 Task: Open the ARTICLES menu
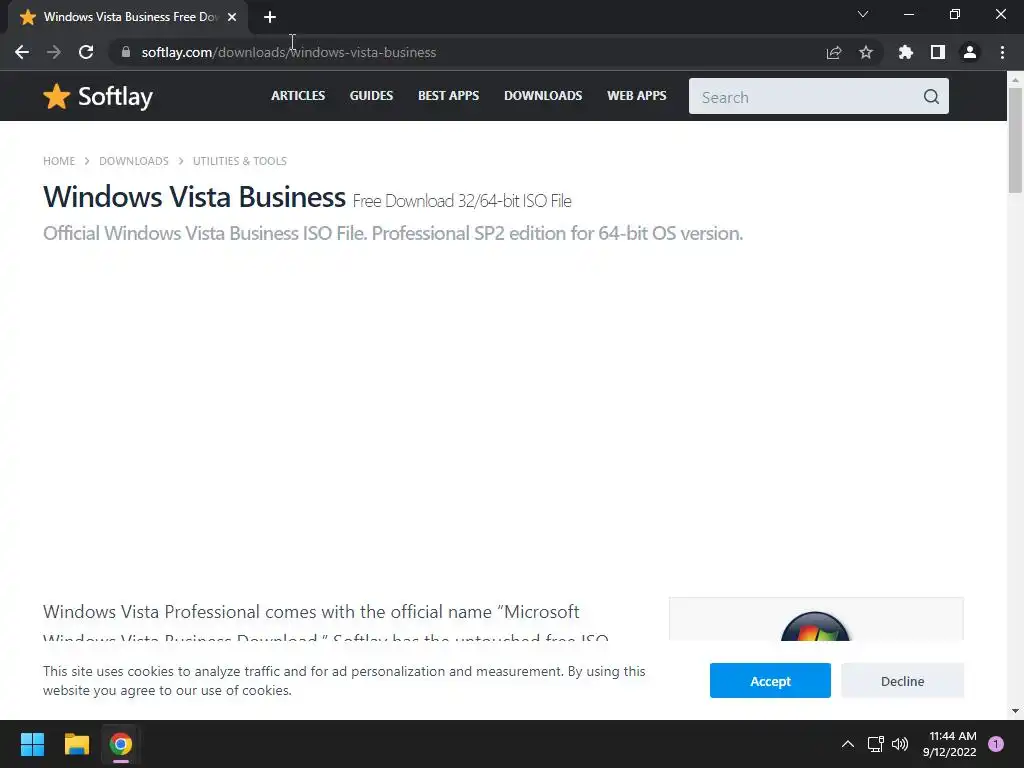click(298, 95)
